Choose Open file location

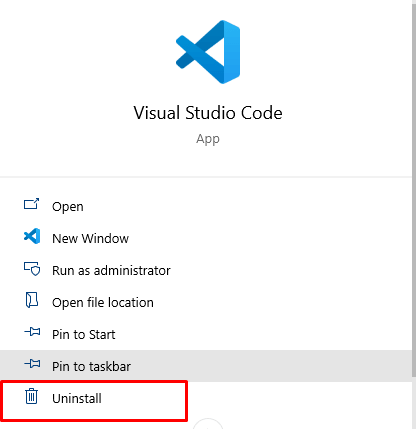tap(206, 302)
